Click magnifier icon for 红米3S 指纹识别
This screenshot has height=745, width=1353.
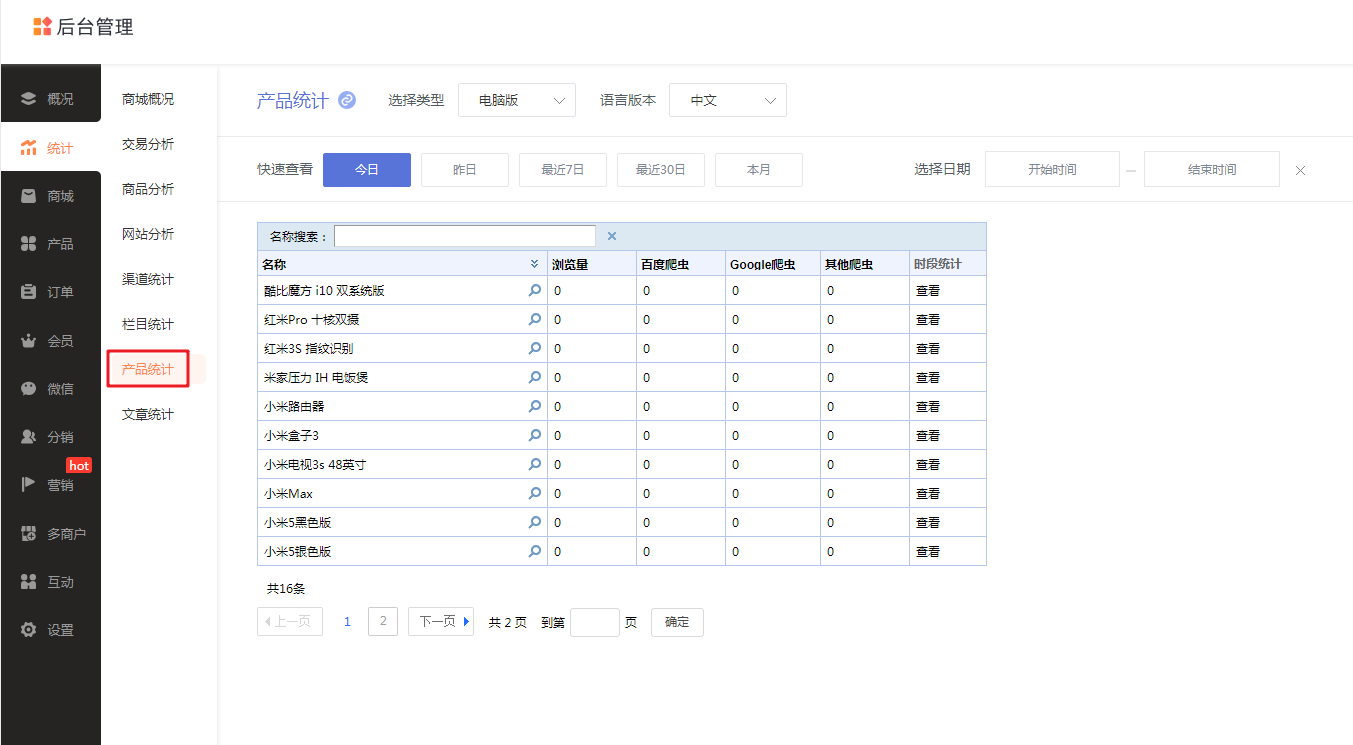pos(535,348)
